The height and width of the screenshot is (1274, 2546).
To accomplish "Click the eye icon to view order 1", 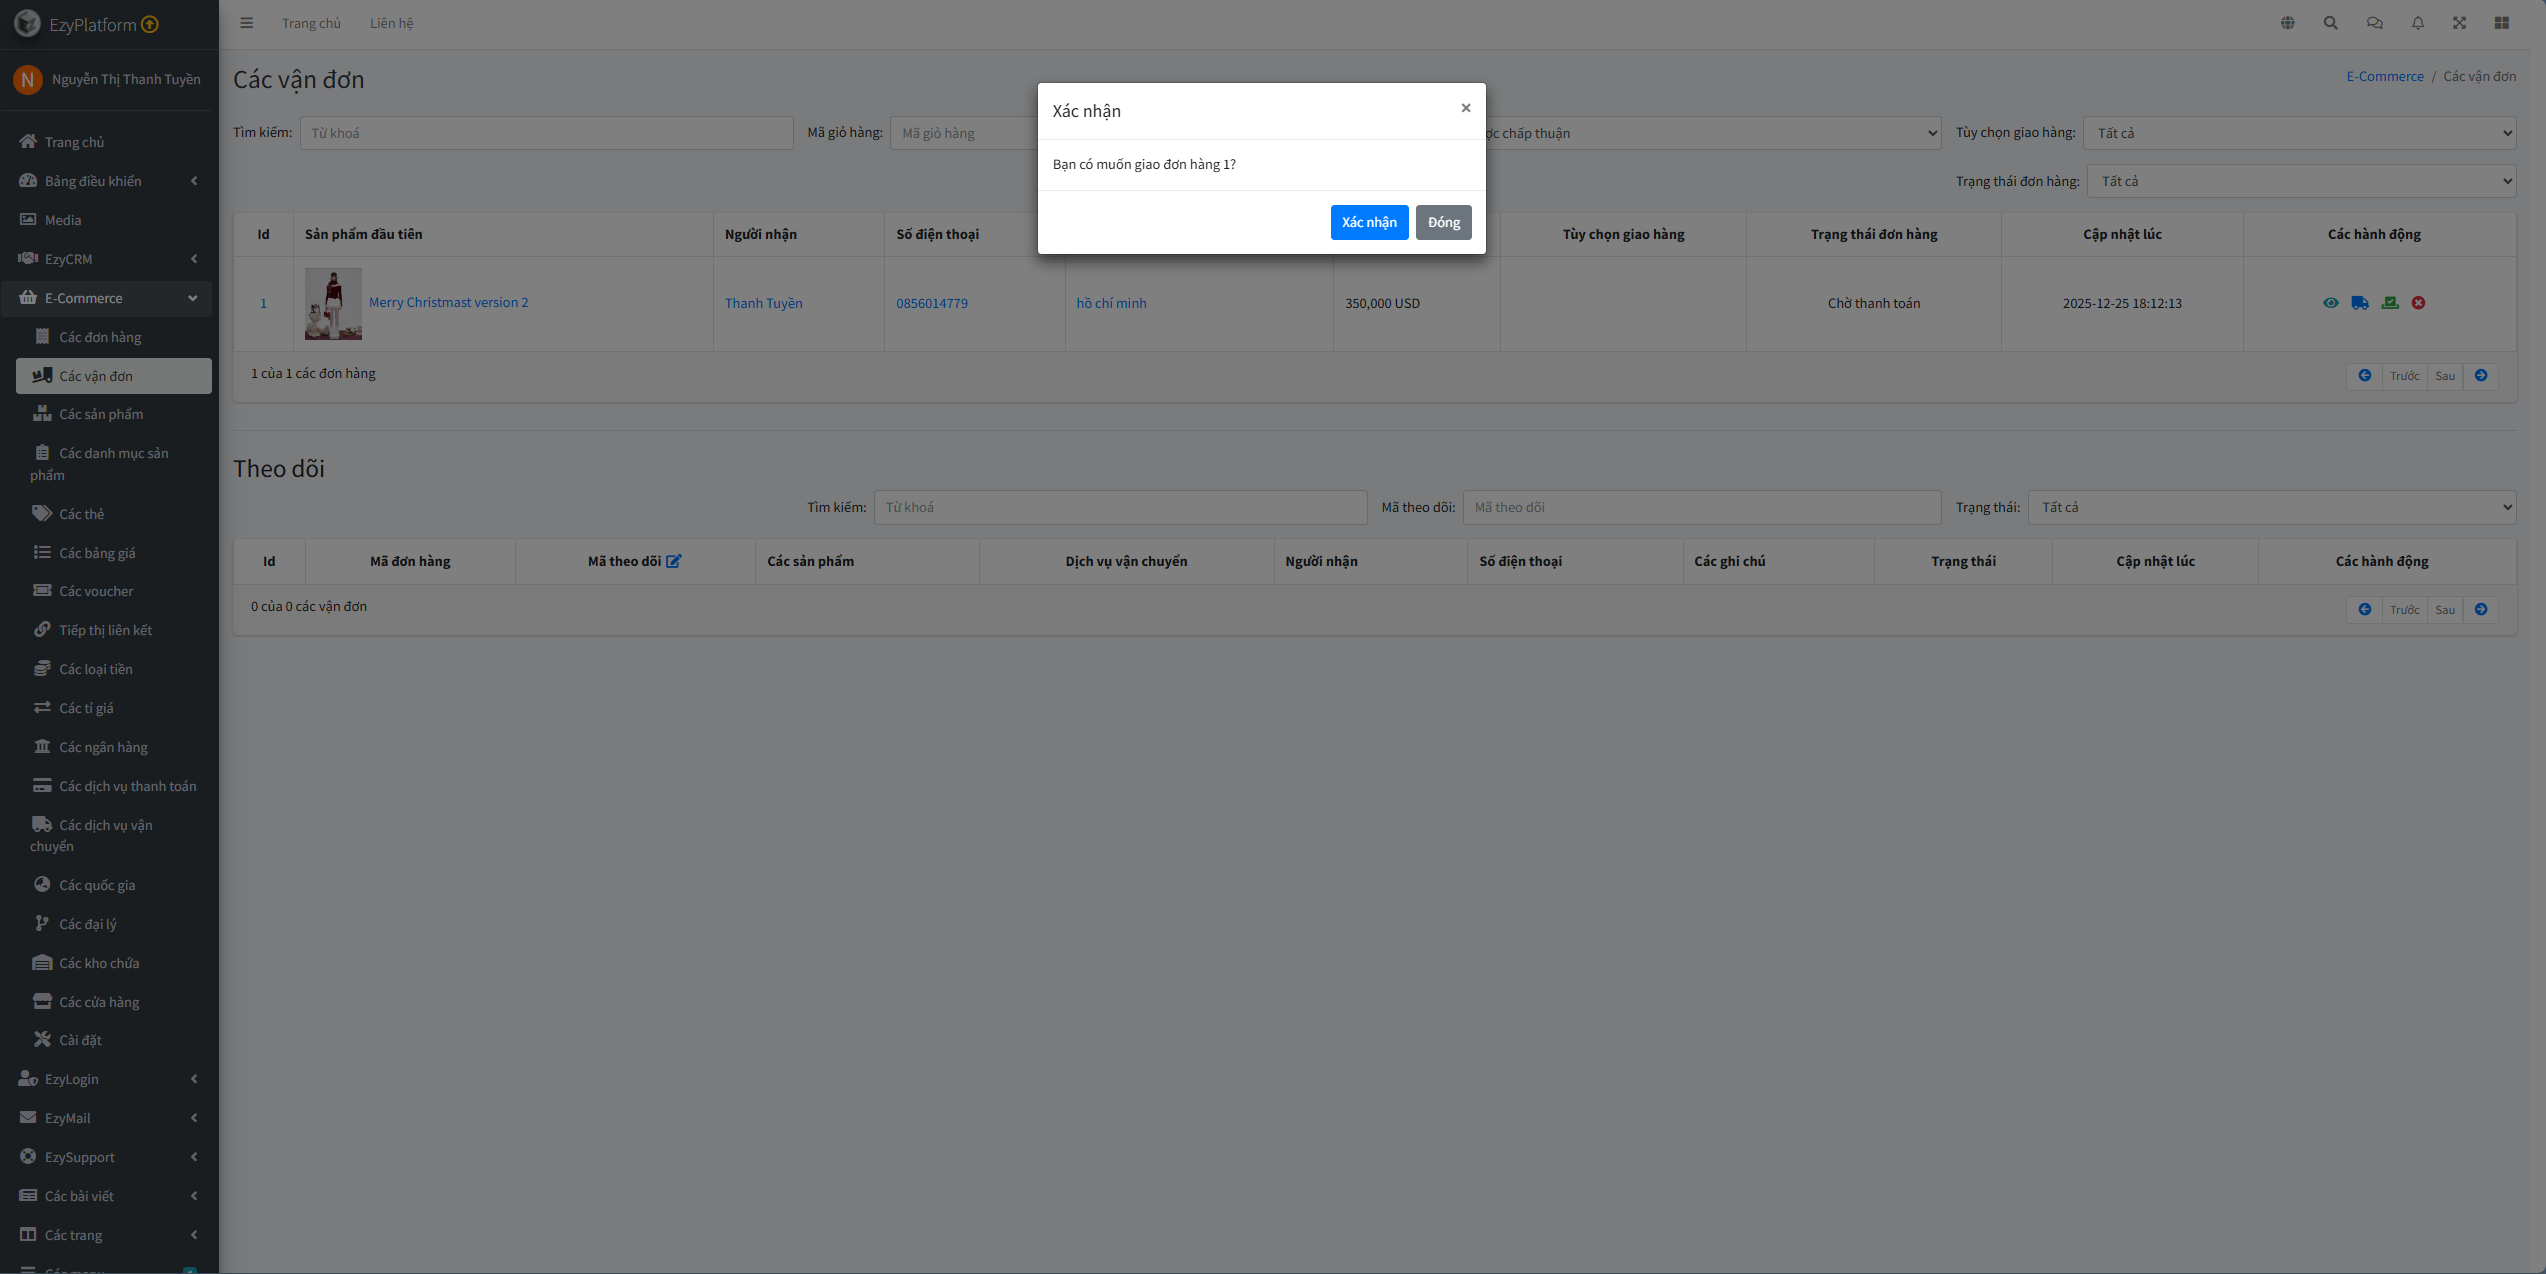I will [x=2331, y=303].
